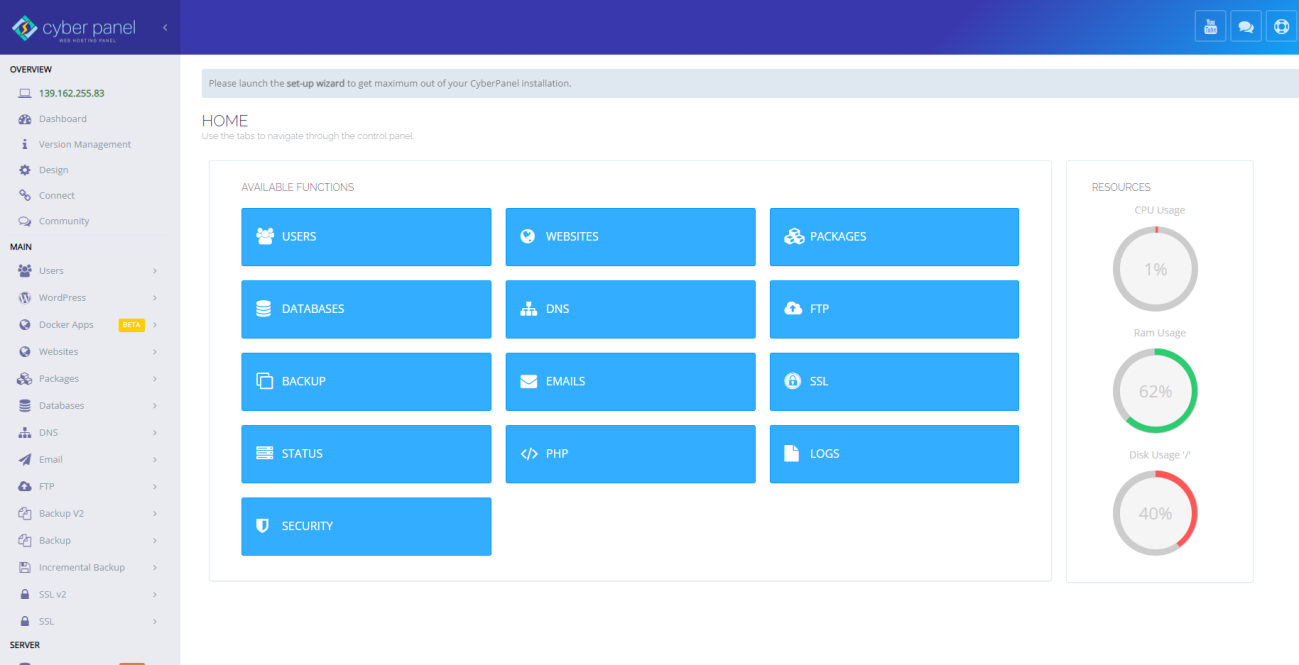Click the RESOURCES panel heading

[1121, 187]
